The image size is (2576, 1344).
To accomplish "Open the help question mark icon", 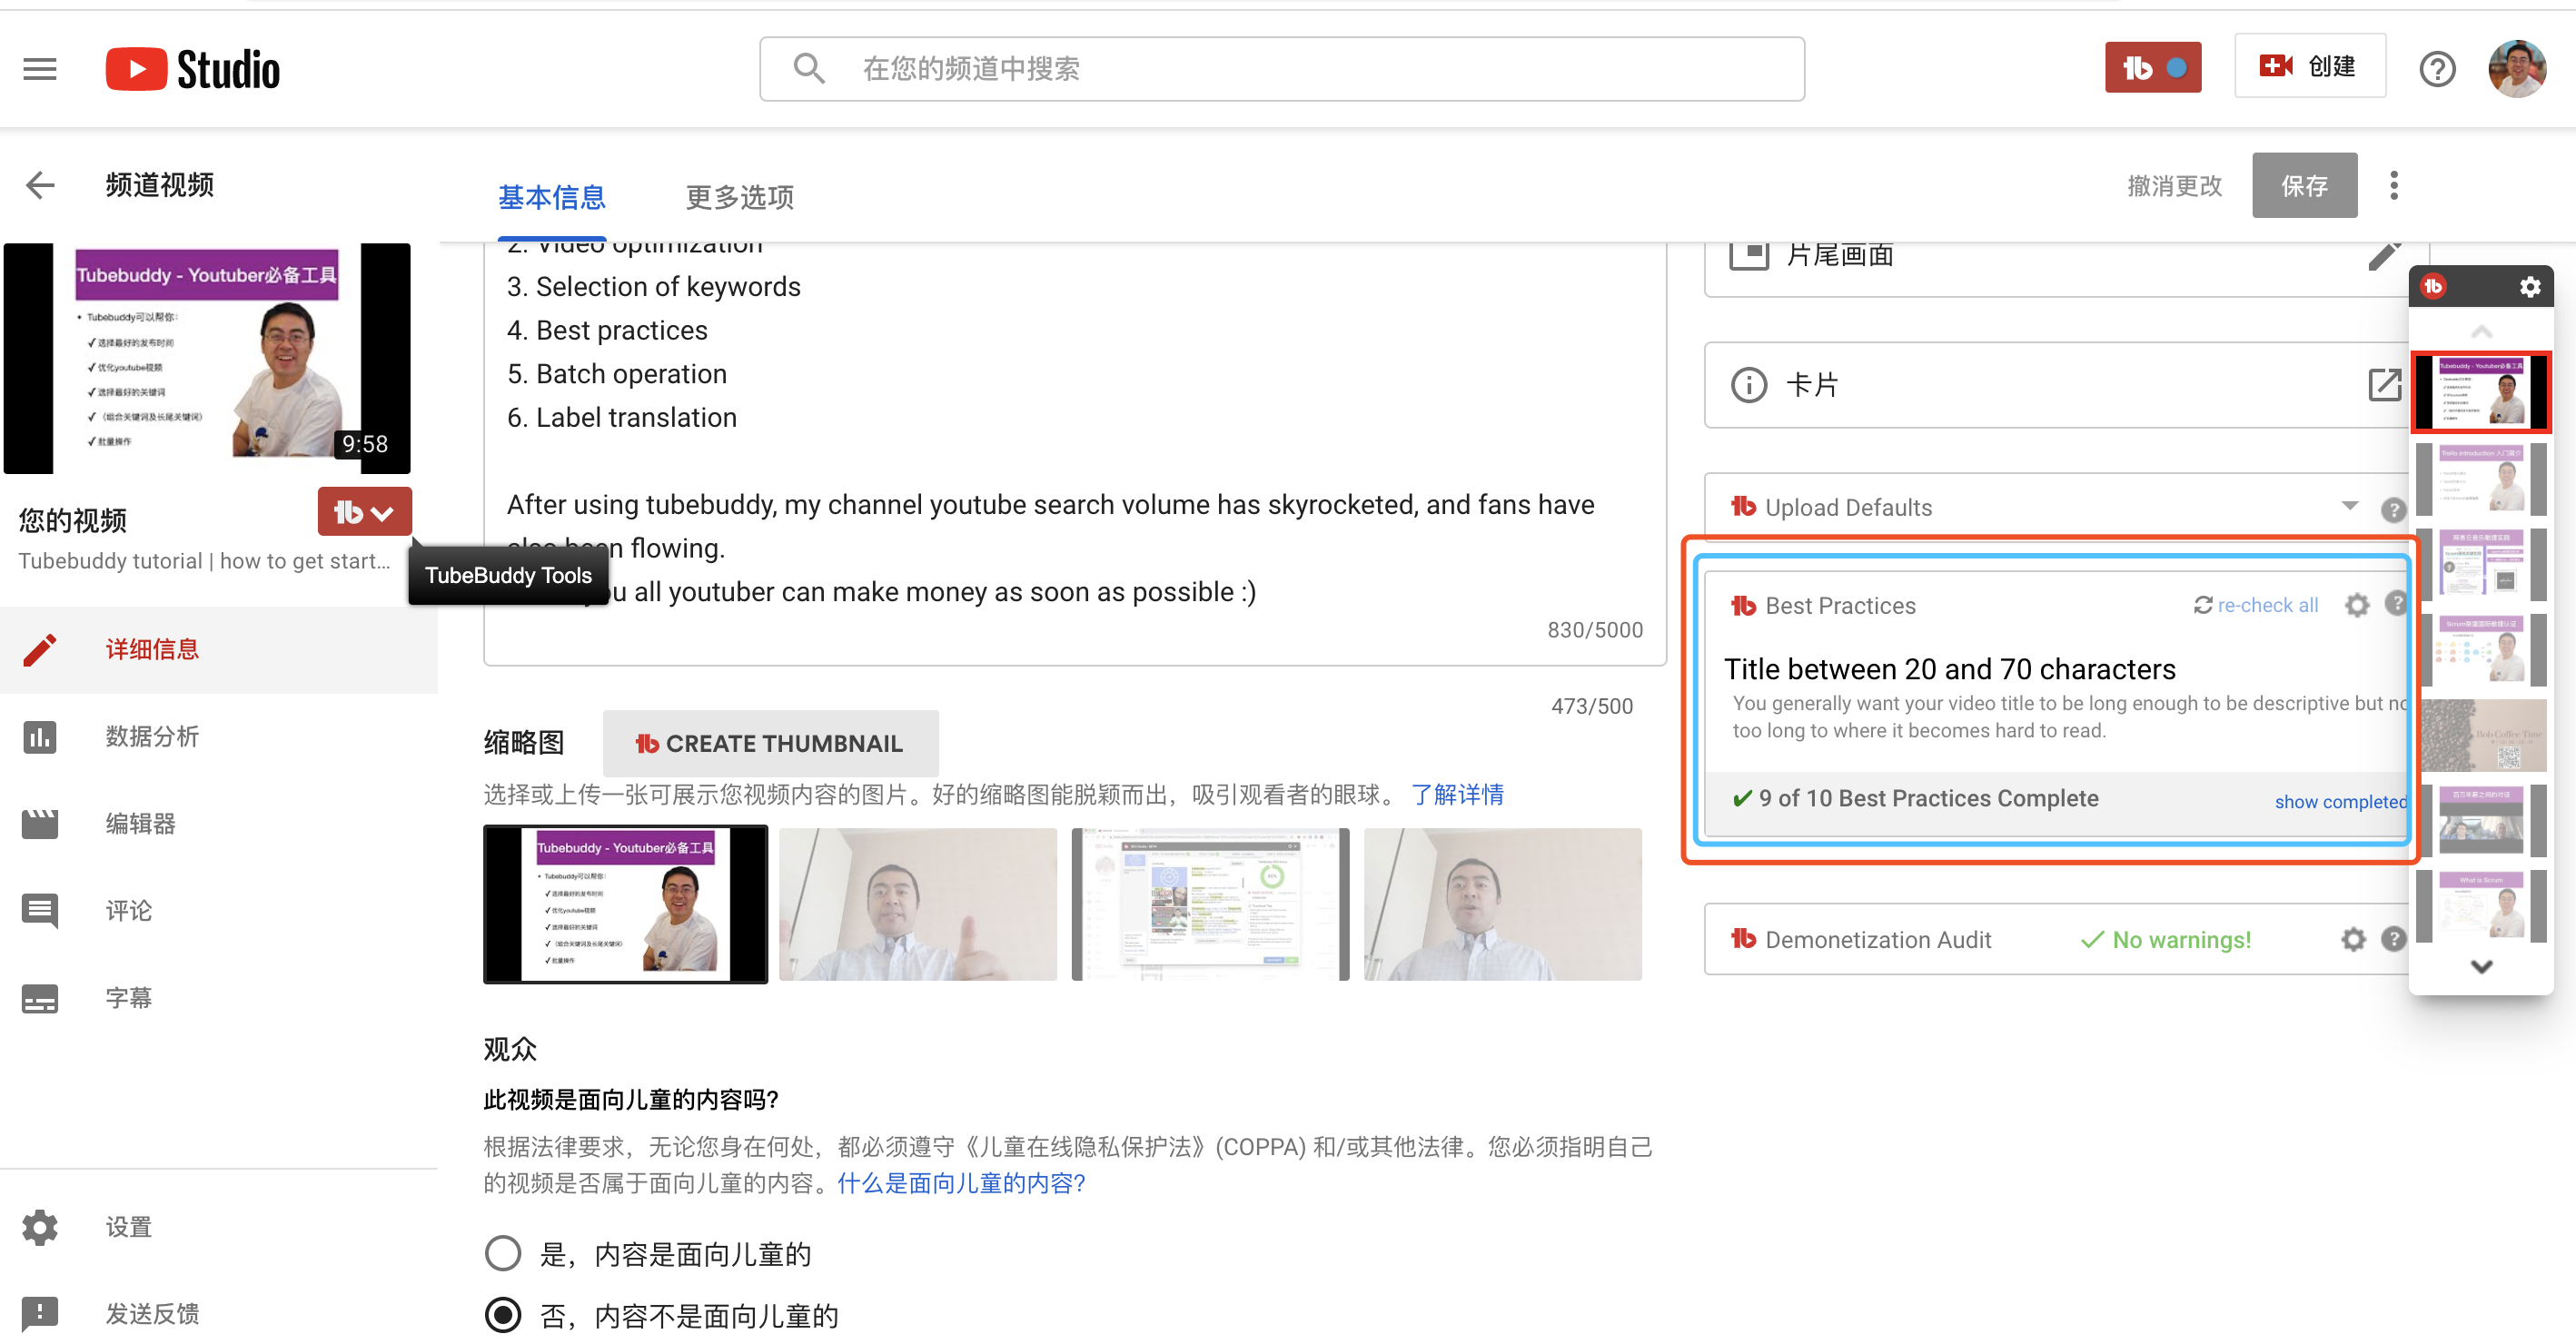I will point(2436,68).
